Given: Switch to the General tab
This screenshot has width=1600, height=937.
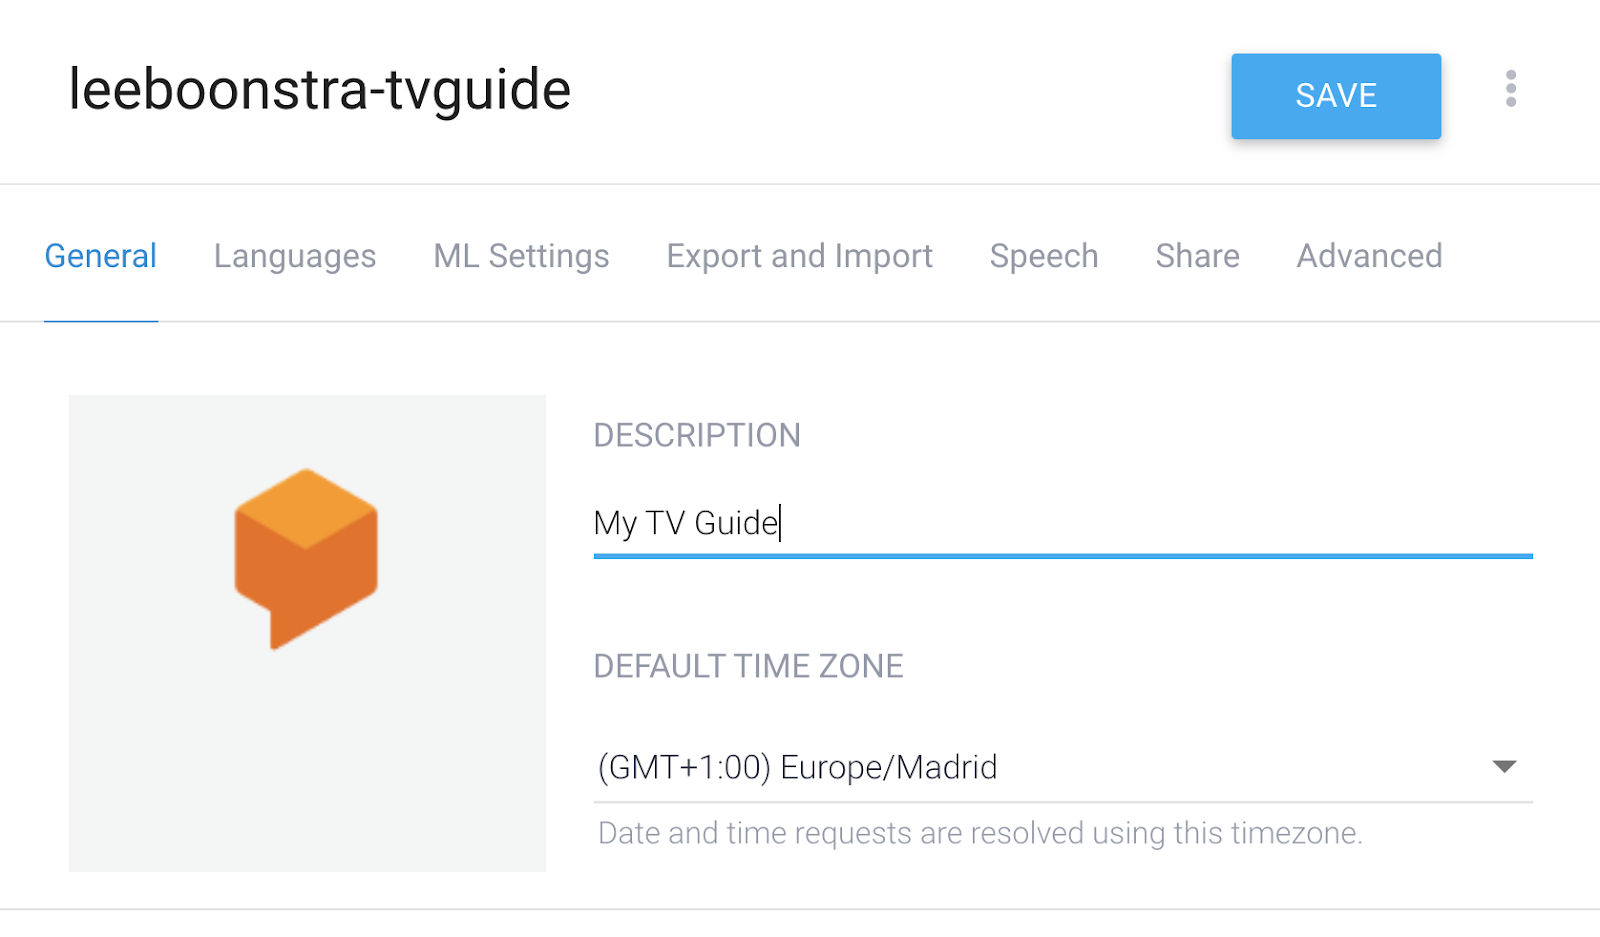Looking at the screenshot, I should [101, 256].
